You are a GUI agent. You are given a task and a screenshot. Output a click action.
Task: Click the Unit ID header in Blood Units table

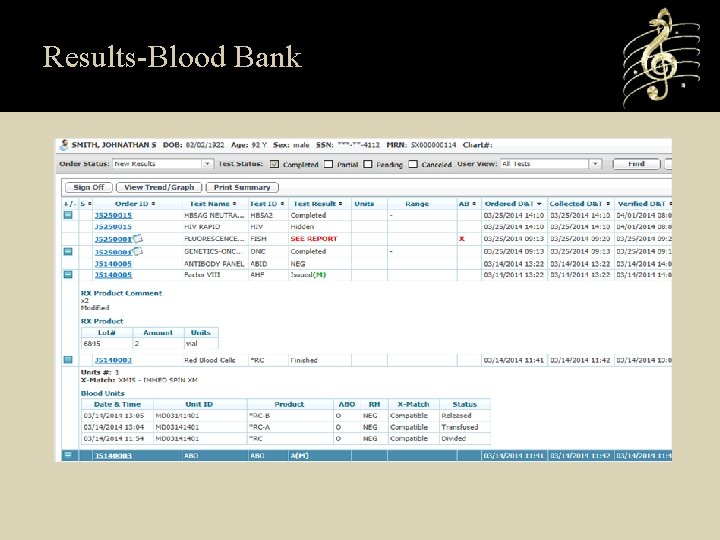[199, 404]
